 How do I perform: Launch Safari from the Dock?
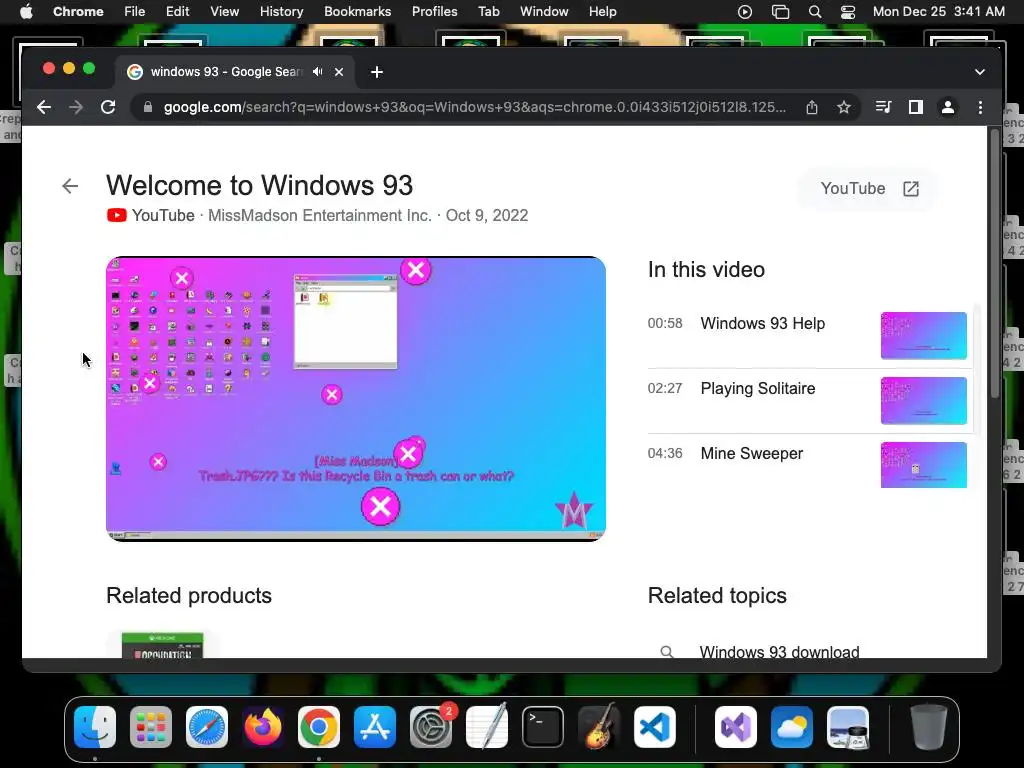(x=207, y=727)
